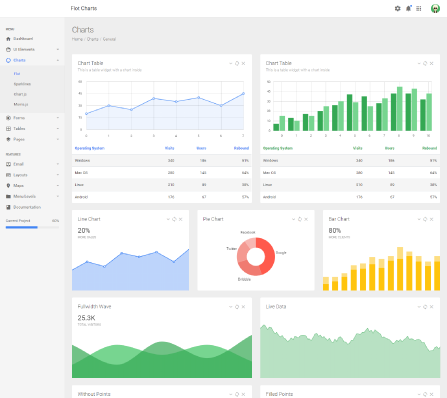Open the apps grid icon in top bar
Screen dimensions: 447x398
point(419,8)
